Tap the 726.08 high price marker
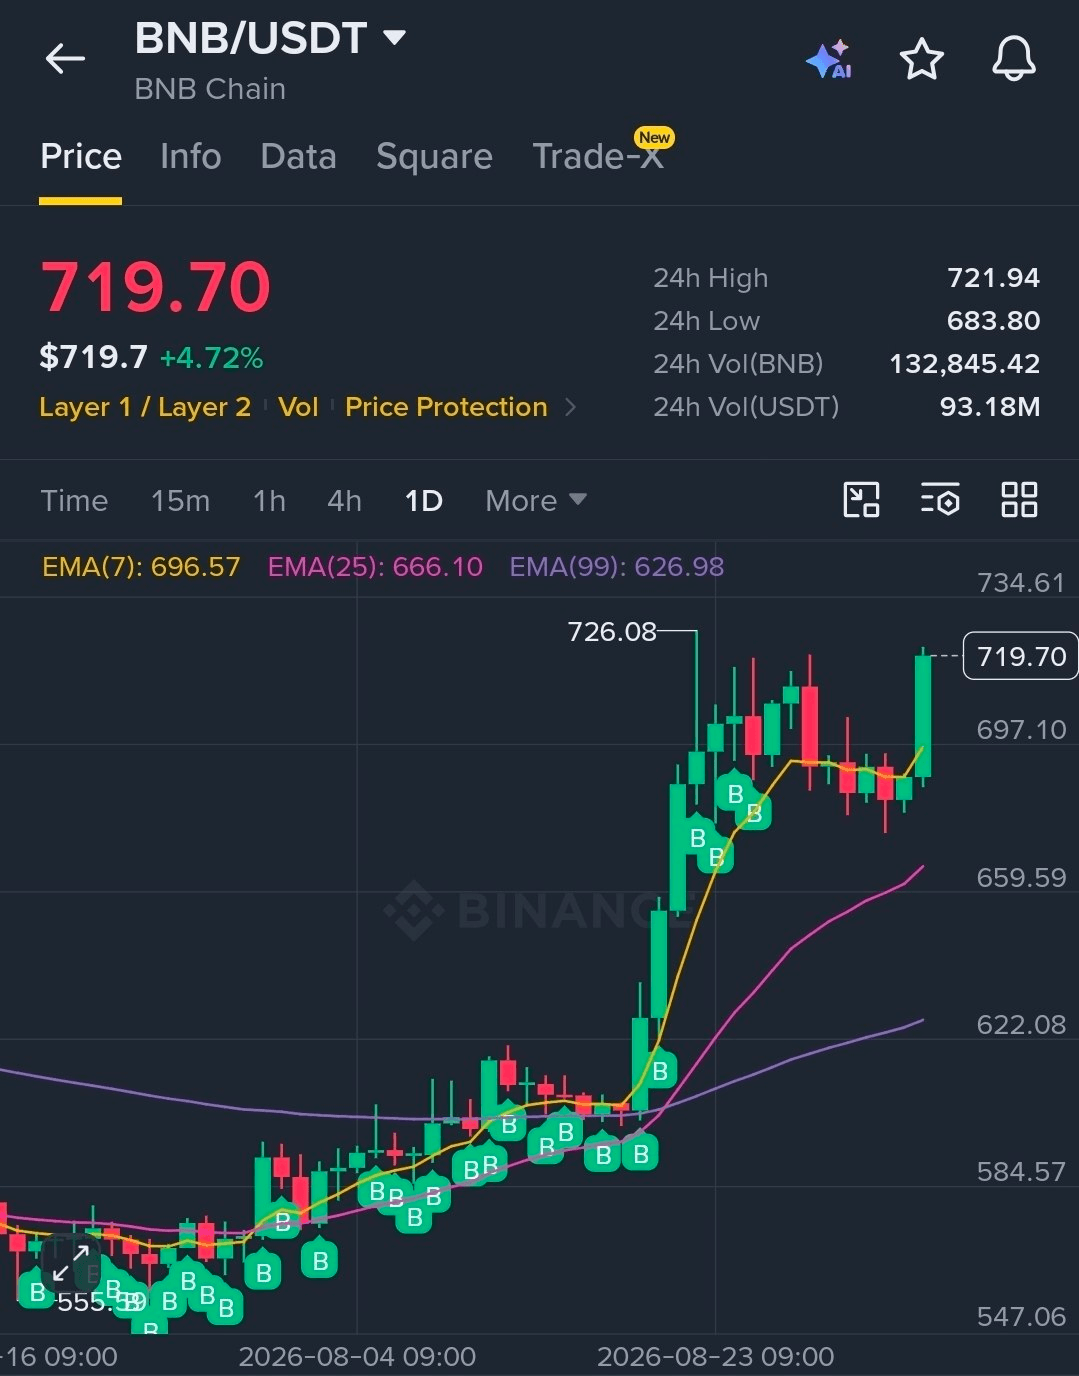Image resolution: width=1079 pixels, height=1376 pixels. coord(612,632)
